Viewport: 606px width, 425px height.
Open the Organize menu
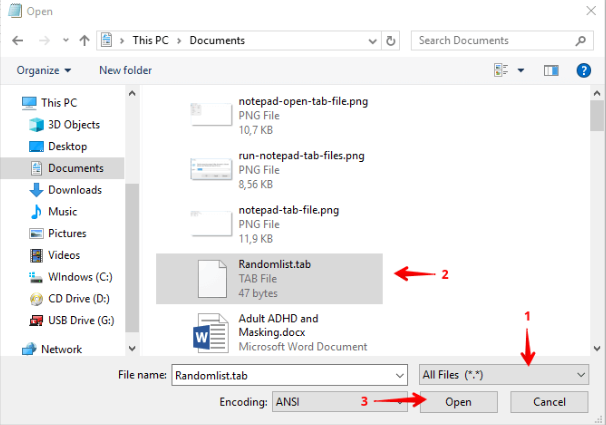(44, 71)
